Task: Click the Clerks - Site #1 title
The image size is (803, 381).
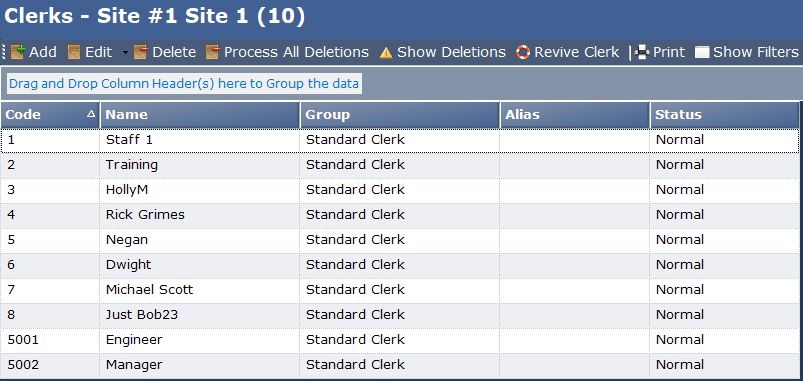Action: [154, 17]
